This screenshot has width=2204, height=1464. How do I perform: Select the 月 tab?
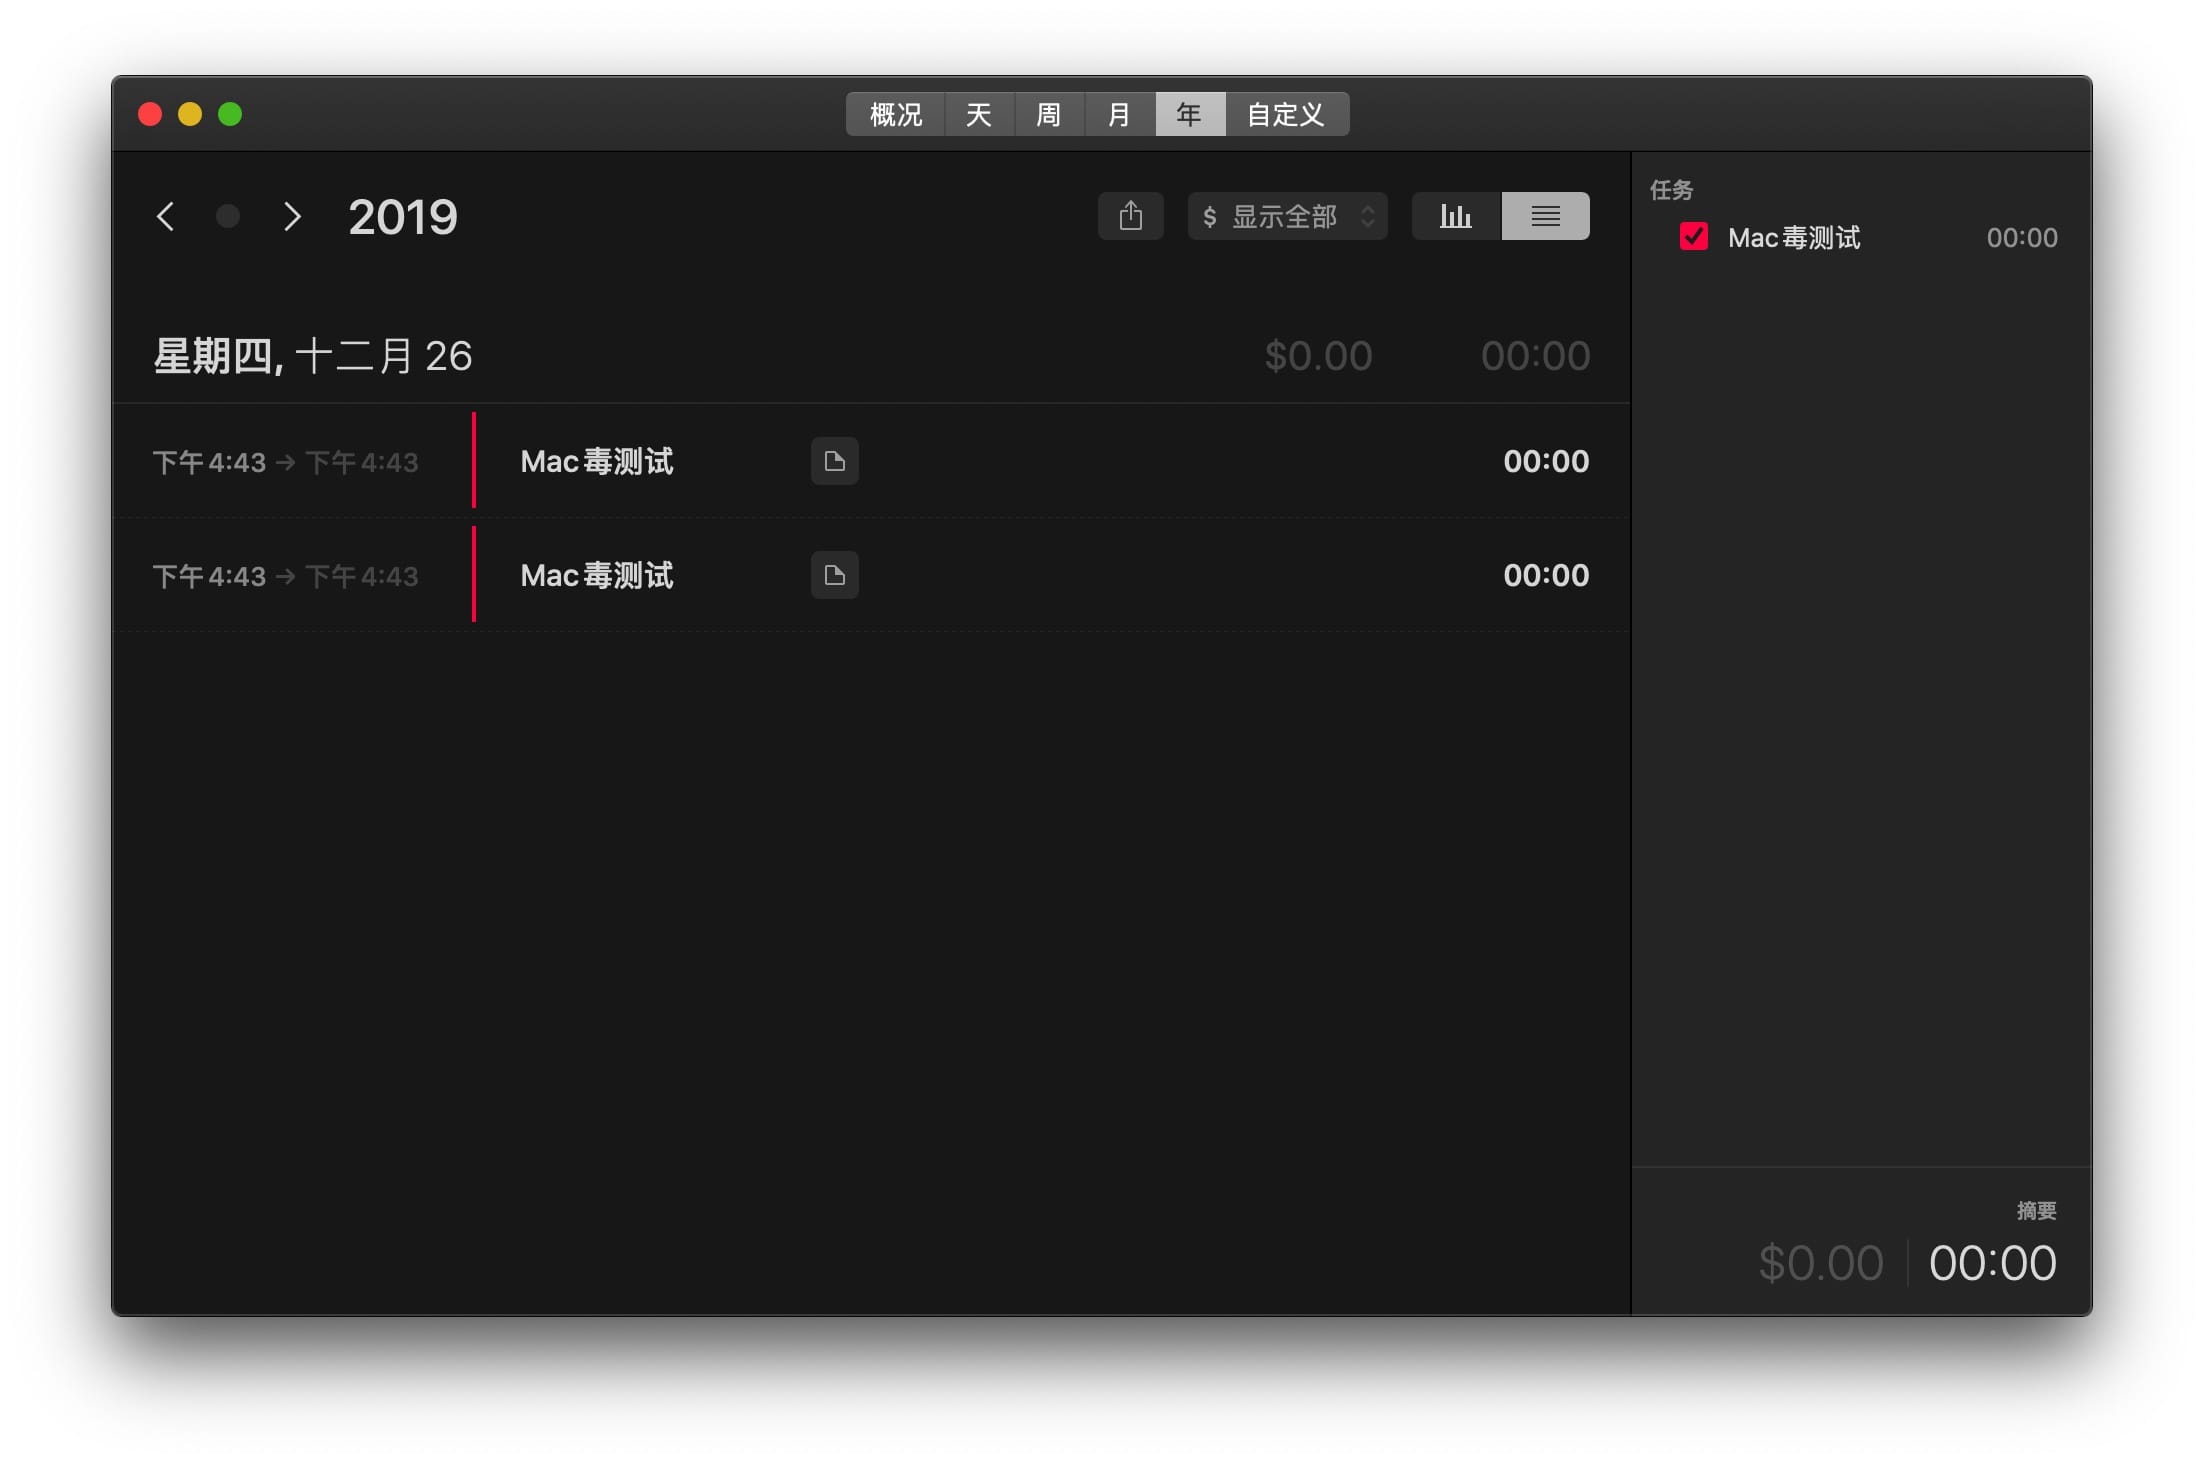coord(1119,115)
